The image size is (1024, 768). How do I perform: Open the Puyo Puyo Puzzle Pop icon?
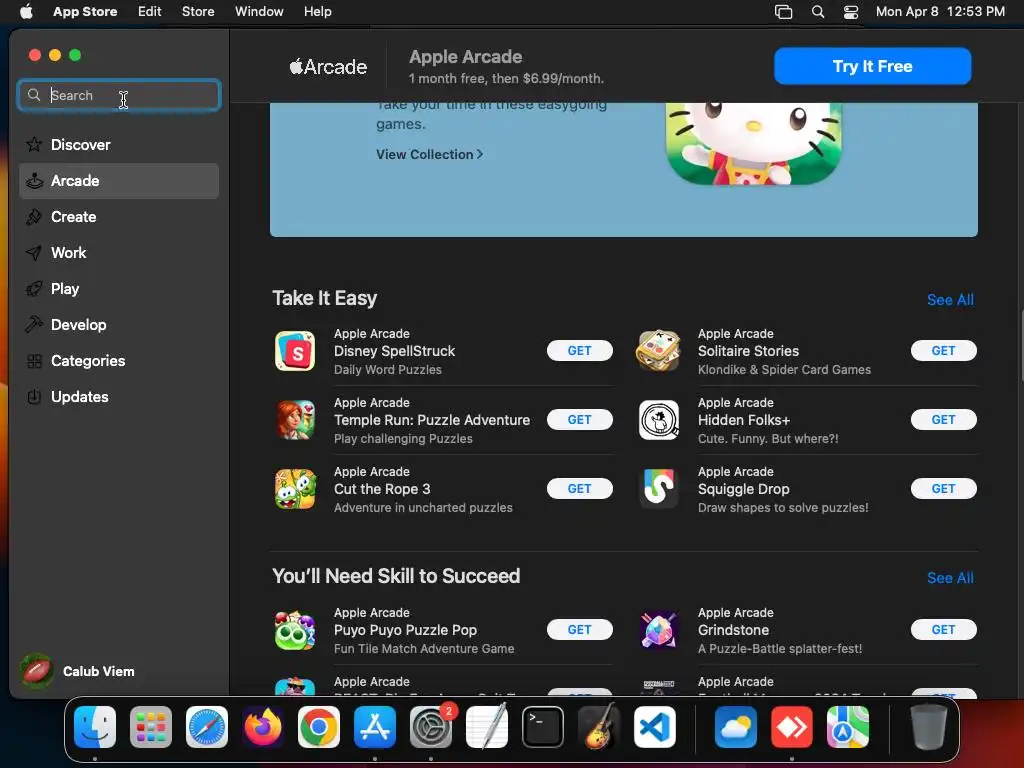pyautogui.click(x=295, y=630)
